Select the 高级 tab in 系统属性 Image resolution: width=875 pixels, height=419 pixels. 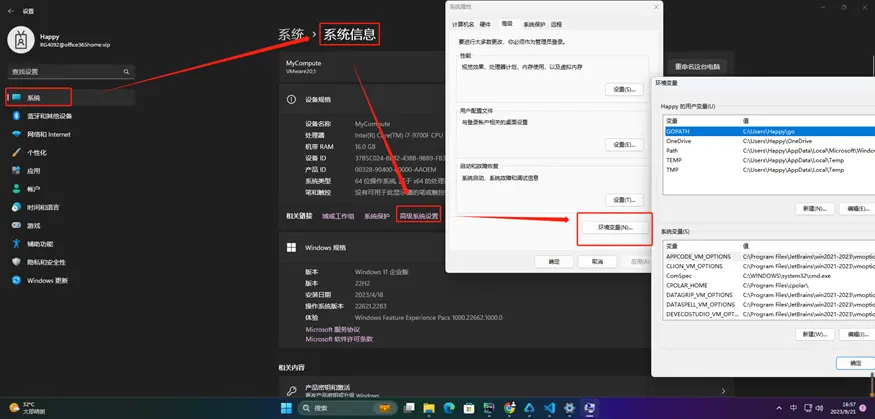pos(507,23)
